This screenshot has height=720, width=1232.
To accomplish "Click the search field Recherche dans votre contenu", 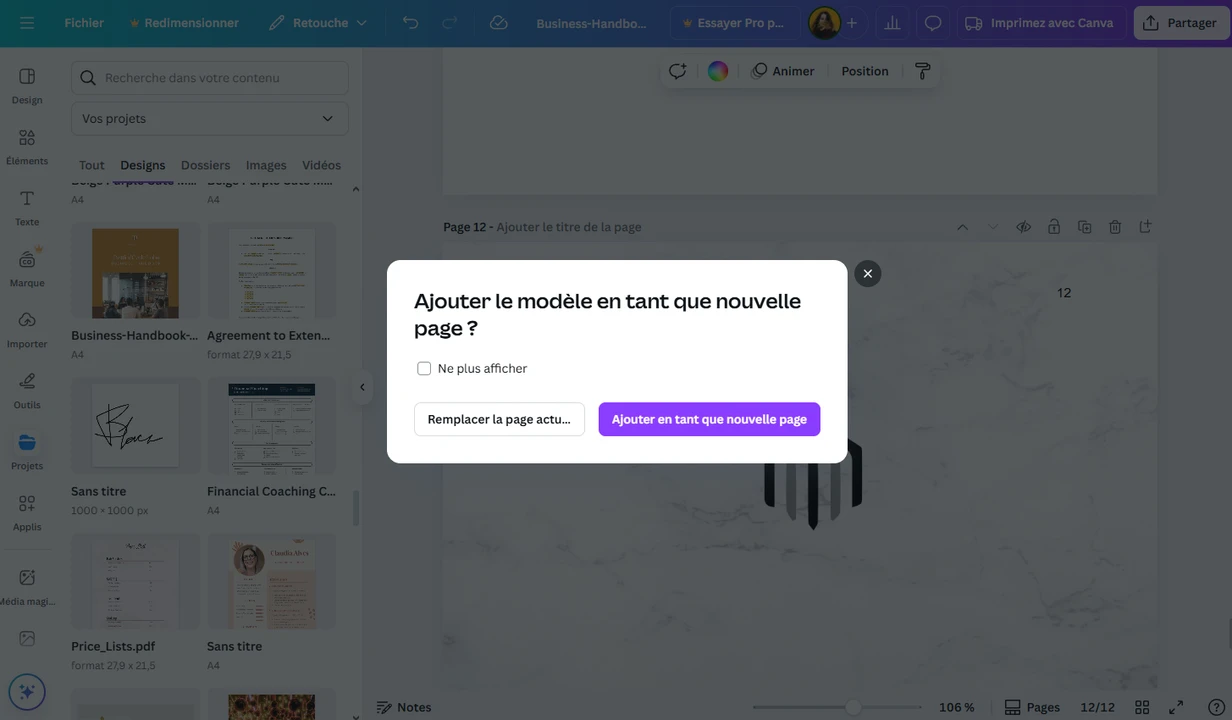I will [210, 78].
